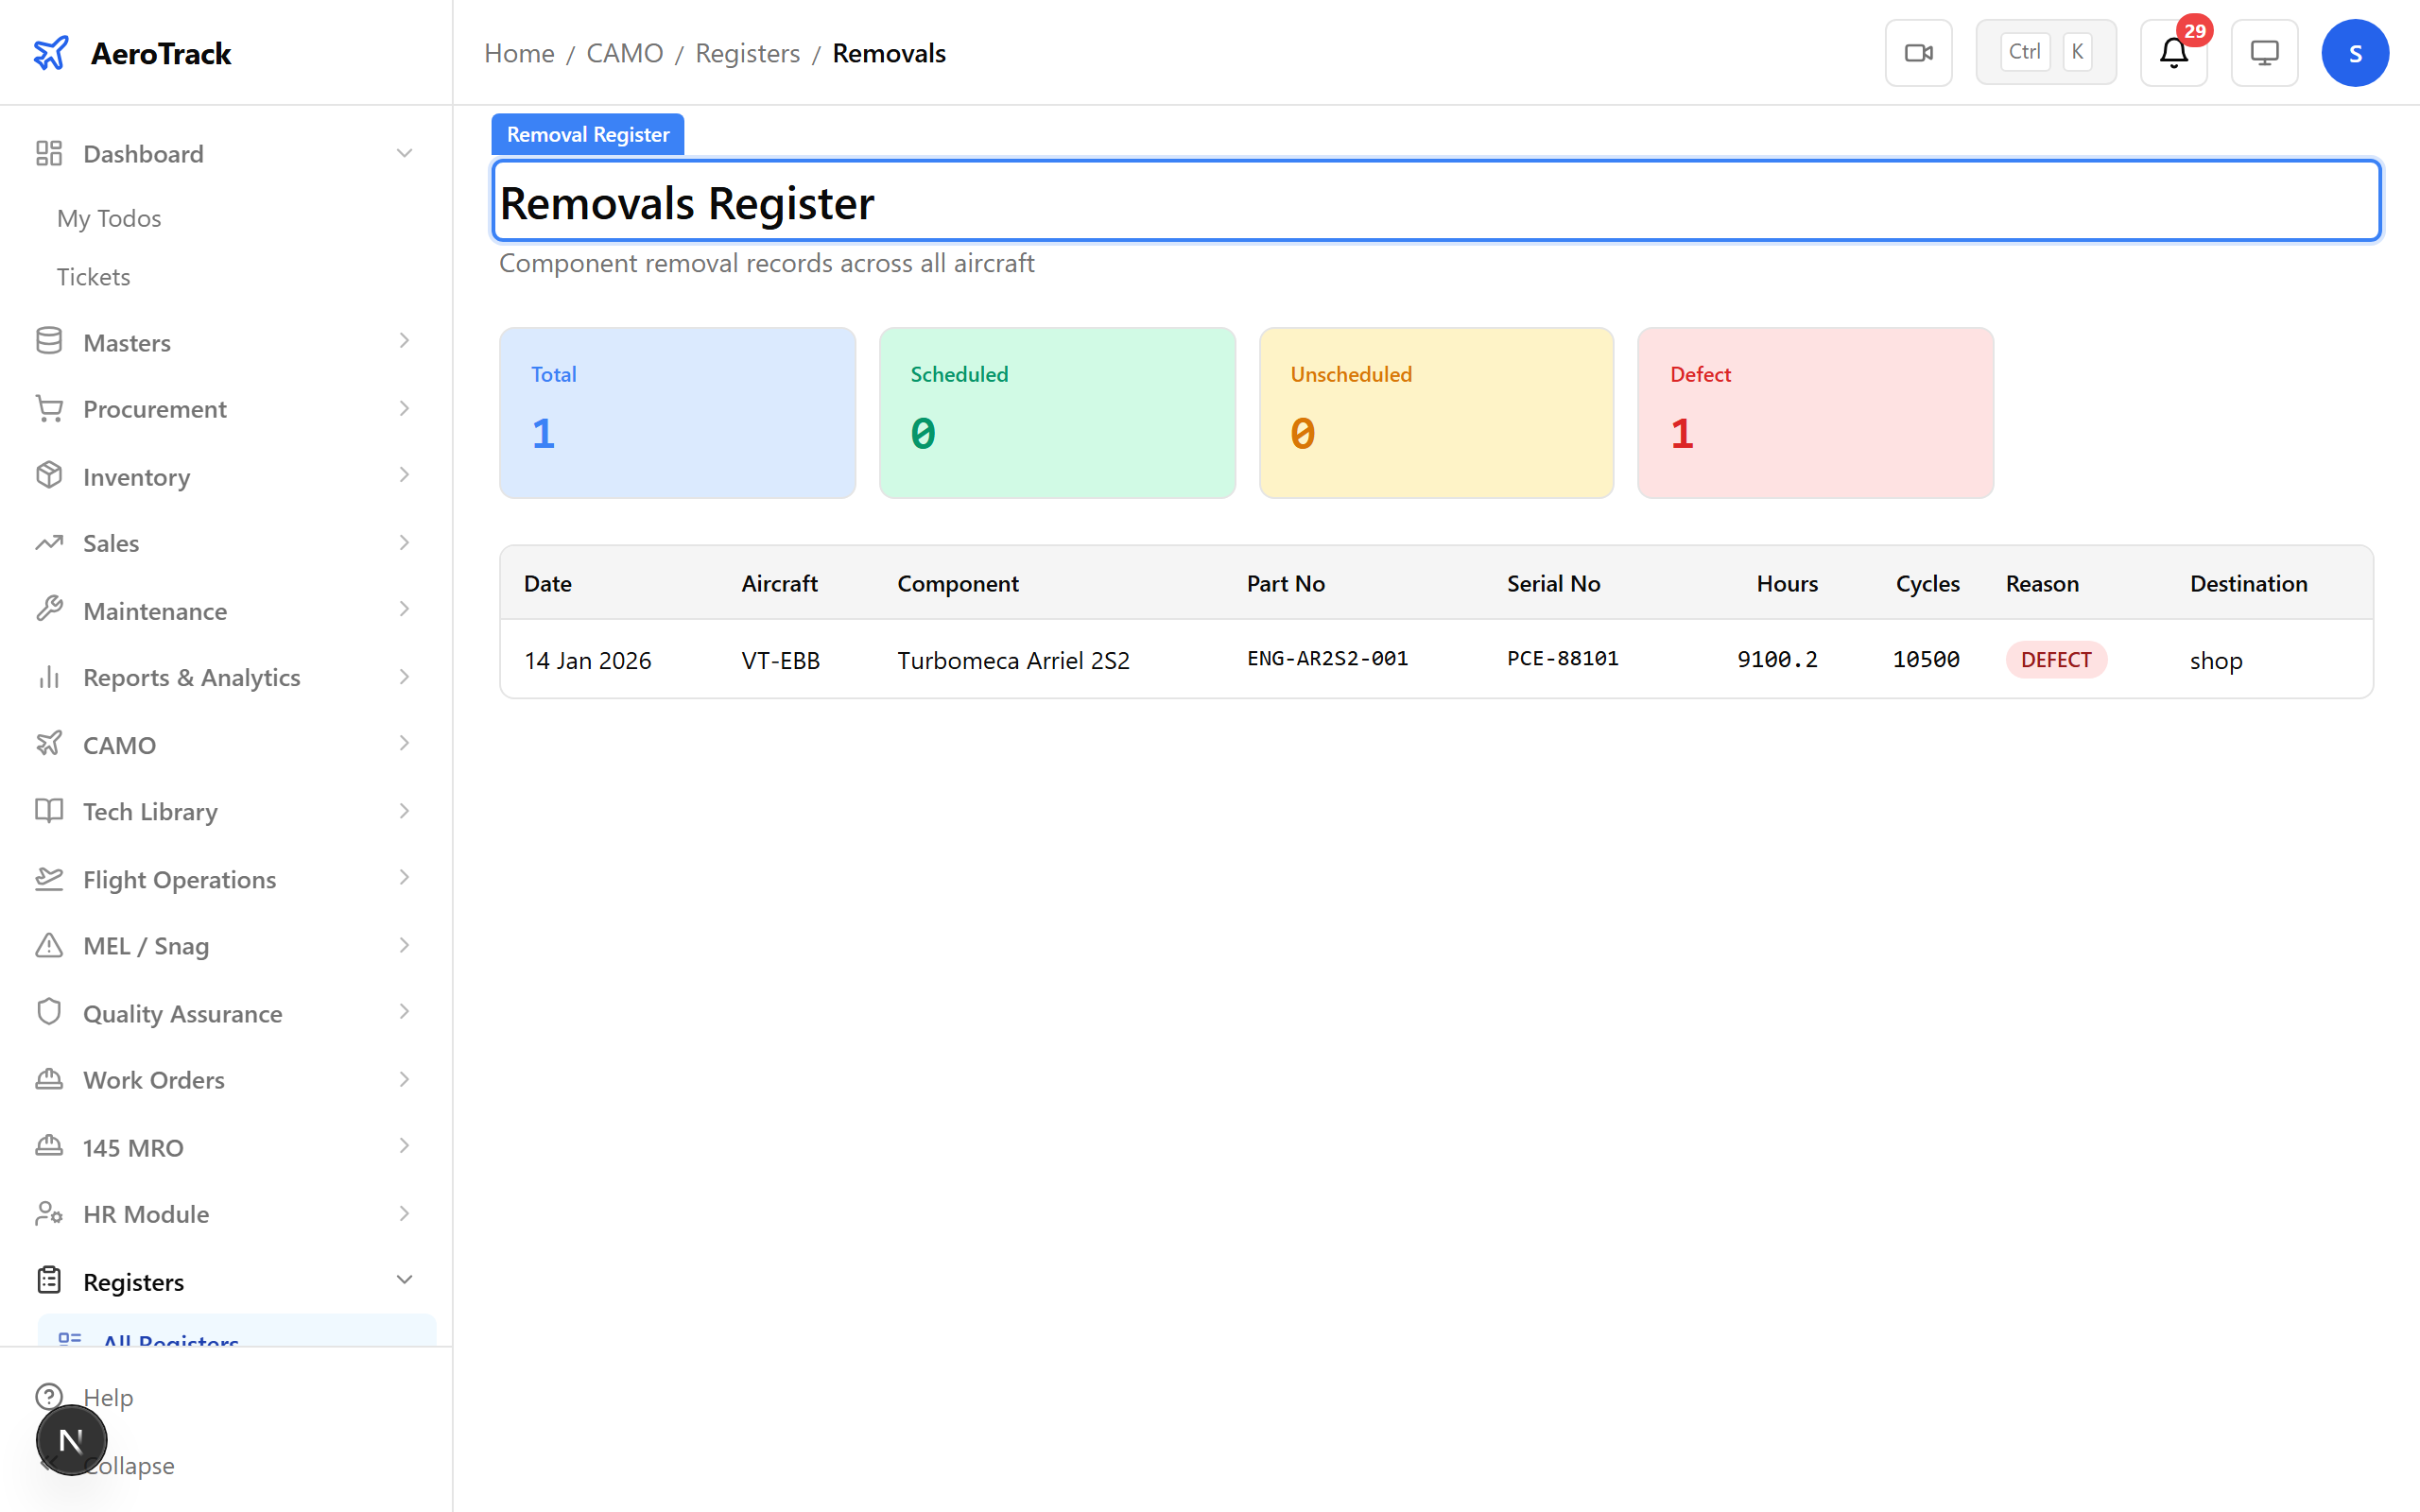Image resolution: width=2420 pixels, height=1512 pixels.
Task: Open the Inventory box icon
Action: pyautogui.click(x=49, y=475)
